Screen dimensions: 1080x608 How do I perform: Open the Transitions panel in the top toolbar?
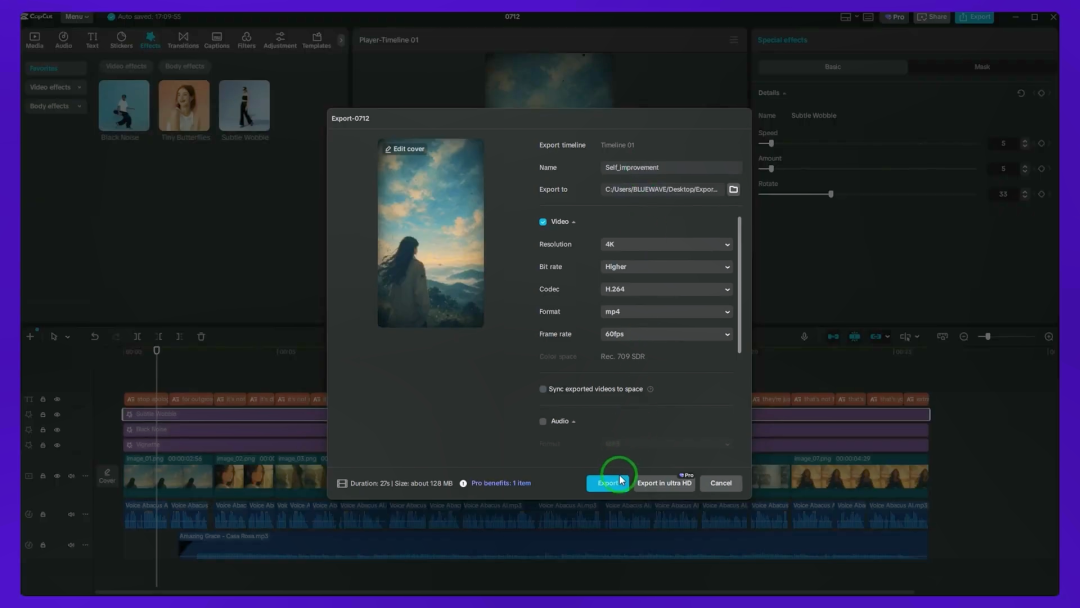183,40
